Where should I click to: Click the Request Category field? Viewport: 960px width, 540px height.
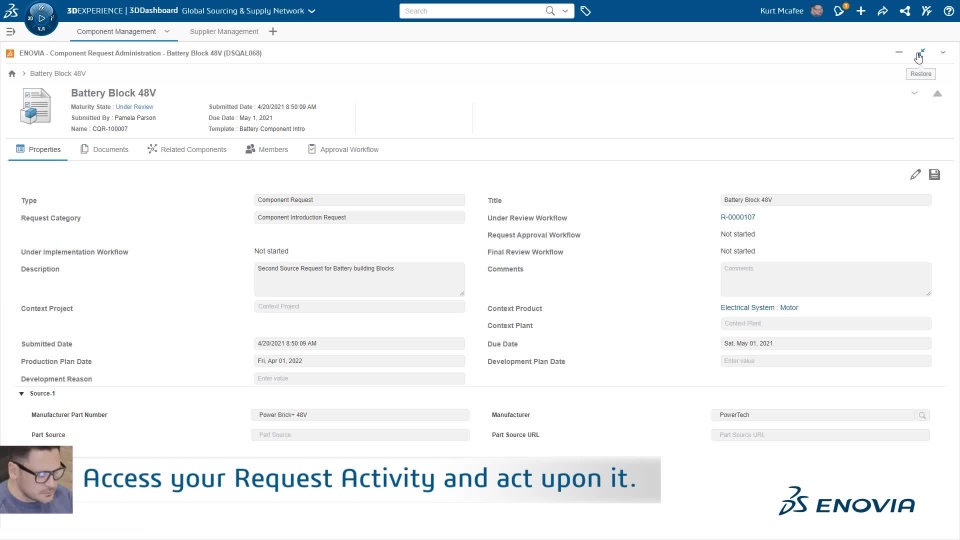[359, 217]
